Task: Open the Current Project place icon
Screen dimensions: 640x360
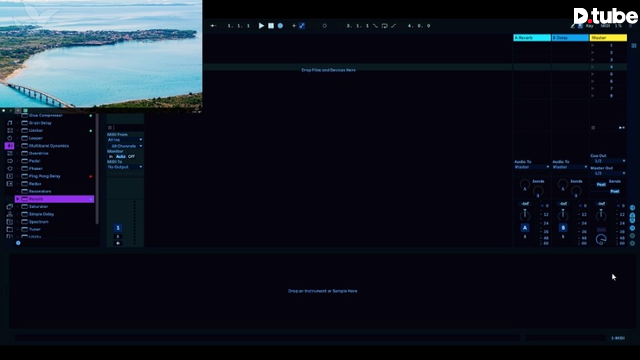Action: coord(9,222)
